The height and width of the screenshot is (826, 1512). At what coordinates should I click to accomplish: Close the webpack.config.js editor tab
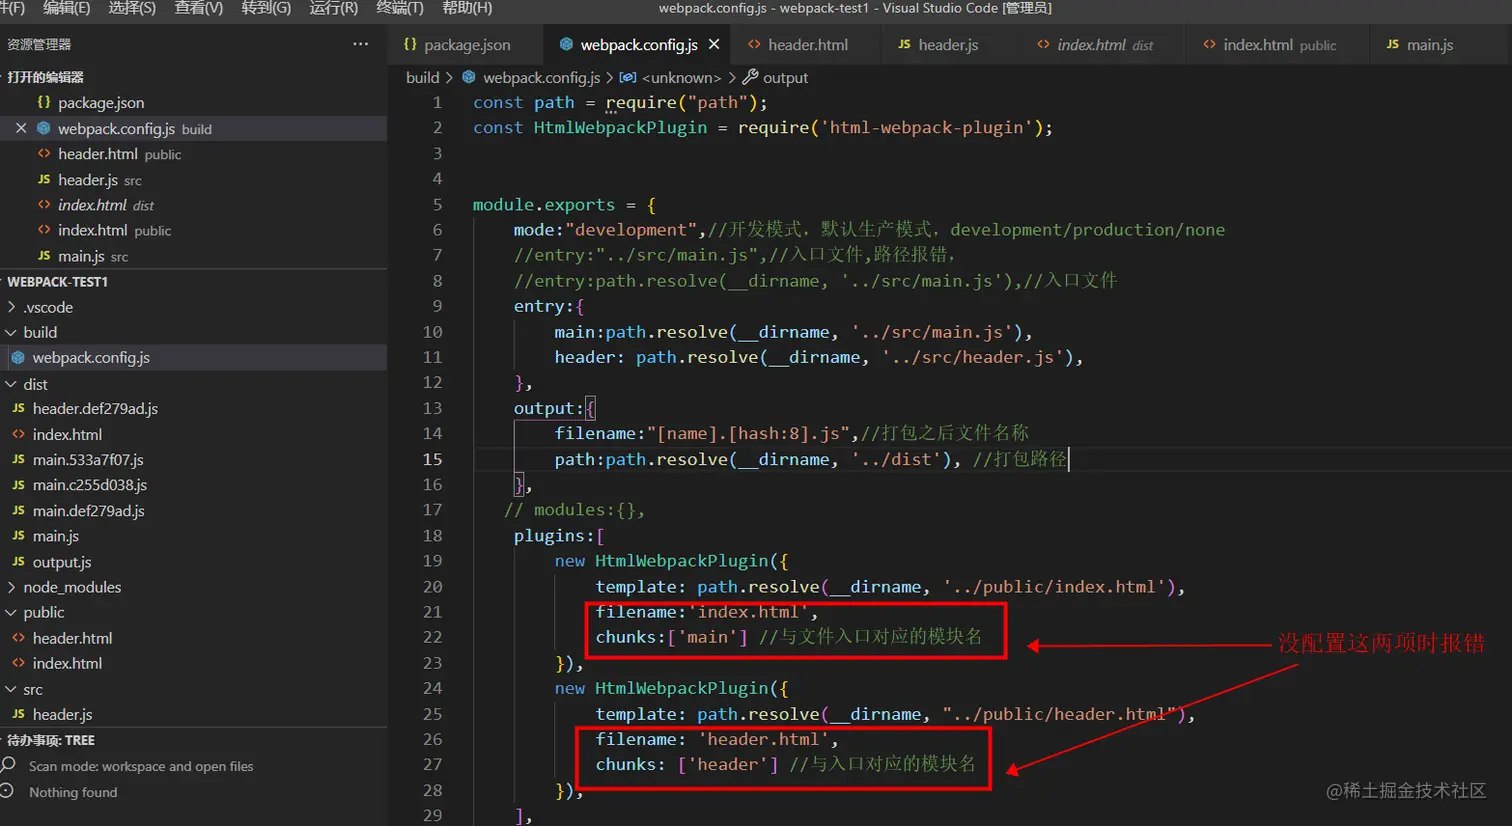click(x=714, y=44)
